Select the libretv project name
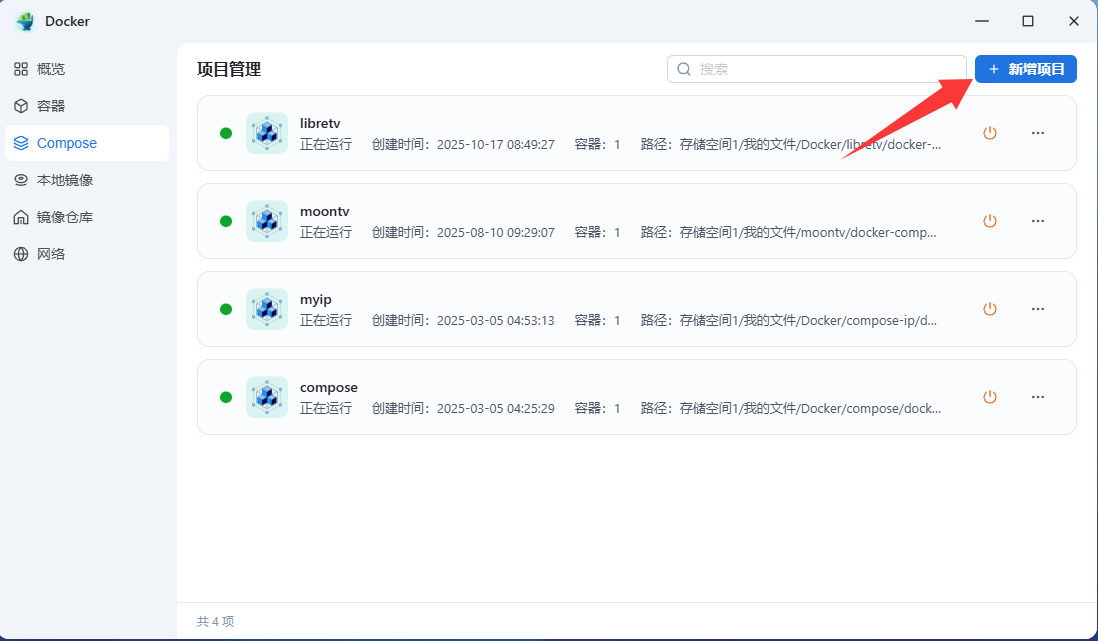The width and height of the screenshot is (1098, 641). coord(320,123)
